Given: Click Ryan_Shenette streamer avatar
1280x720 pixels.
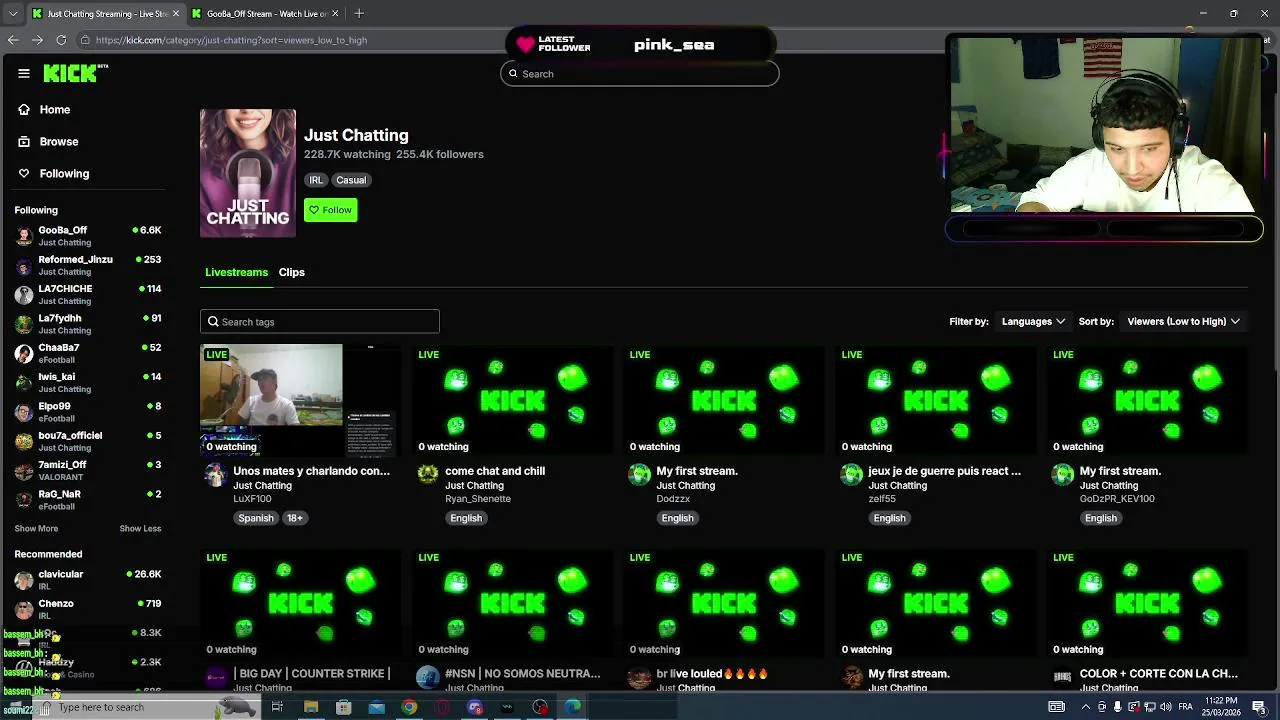Looking at the screenshot, I should (x=428, y=474).
